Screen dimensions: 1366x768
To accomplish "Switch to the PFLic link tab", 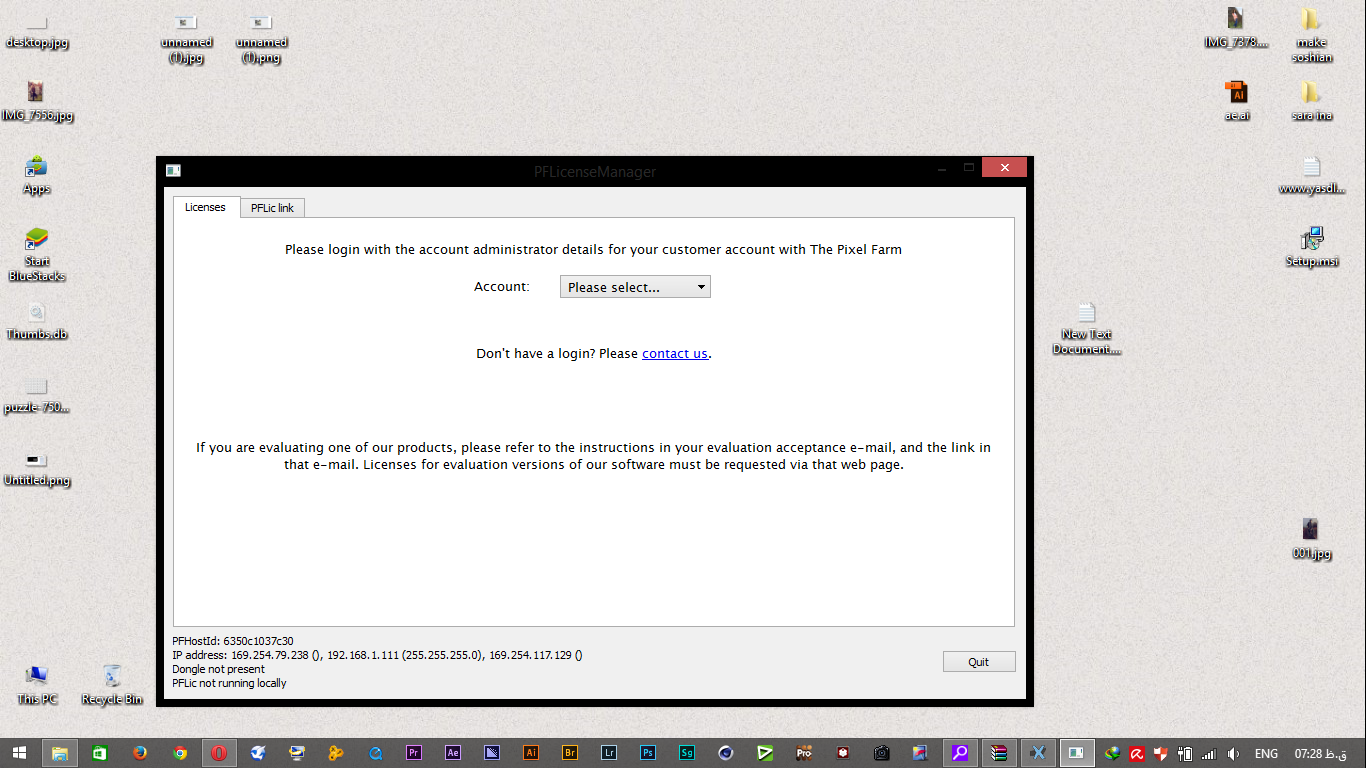I will click(x=272, y=208).
